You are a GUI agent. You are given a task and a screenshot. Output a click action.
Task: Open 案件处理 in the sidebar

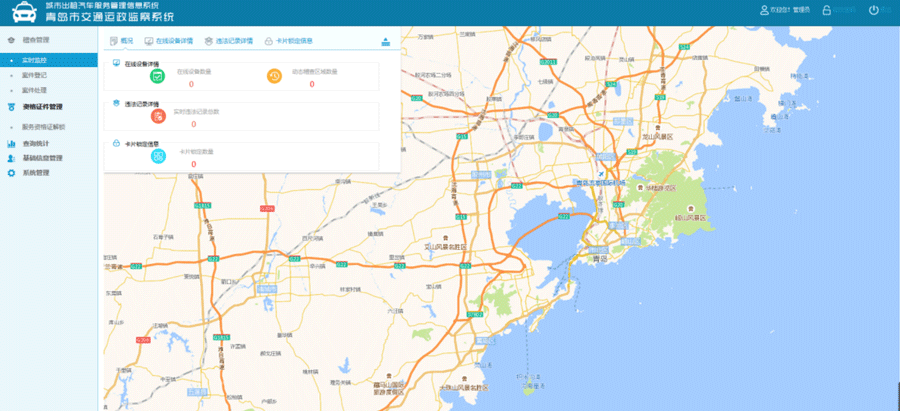[x=35, y=89]
